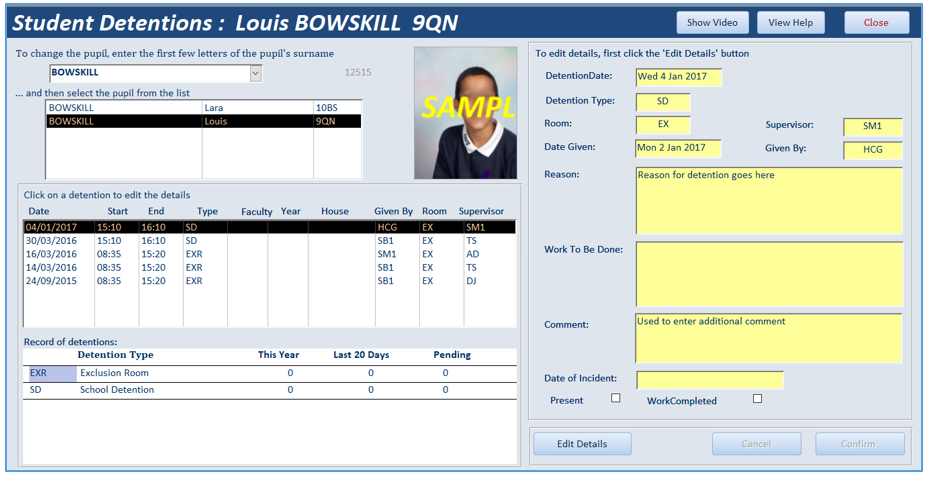Select pupil Louis BOWSKILL 9QN
The width and height of the screenshot is (928, 477).
203,121
